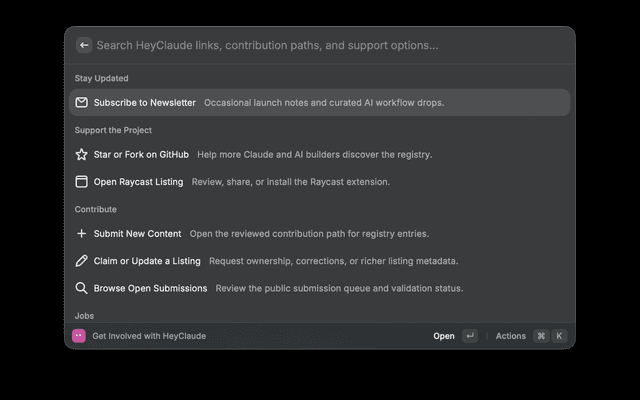Open Browse Open Submissions
Image resolution: width=640 pixels, height=400 pixels.
click(150, 288)
